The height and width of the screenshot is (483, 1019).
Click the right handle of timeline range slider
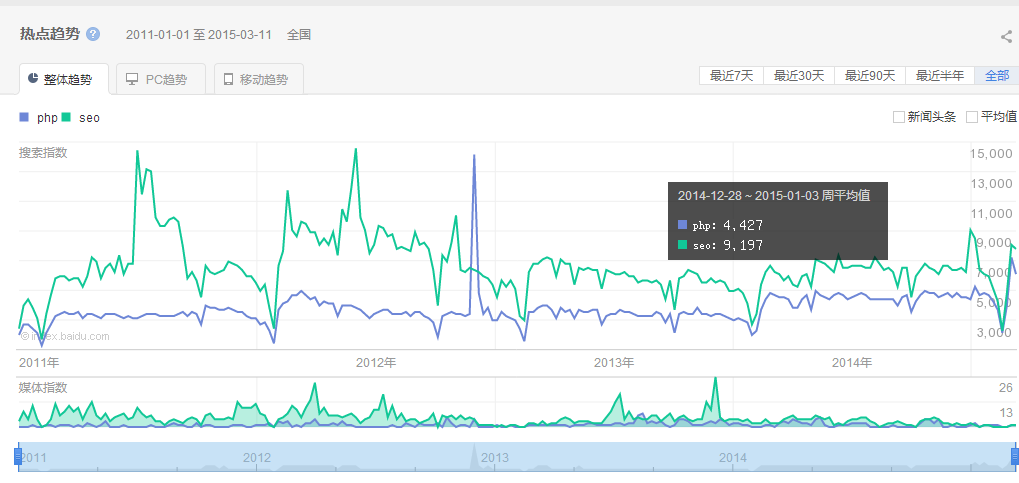(x=1014, y=456)
